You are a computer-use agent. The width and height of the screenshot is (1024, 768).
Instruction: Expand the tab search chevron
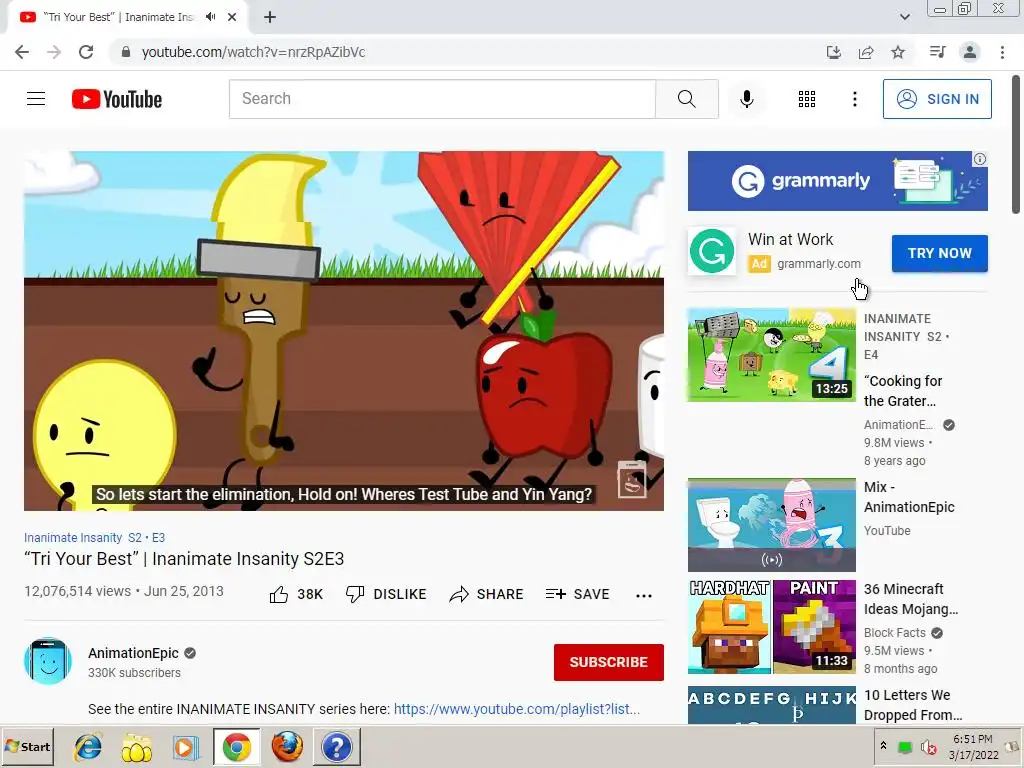click(904, 17)
